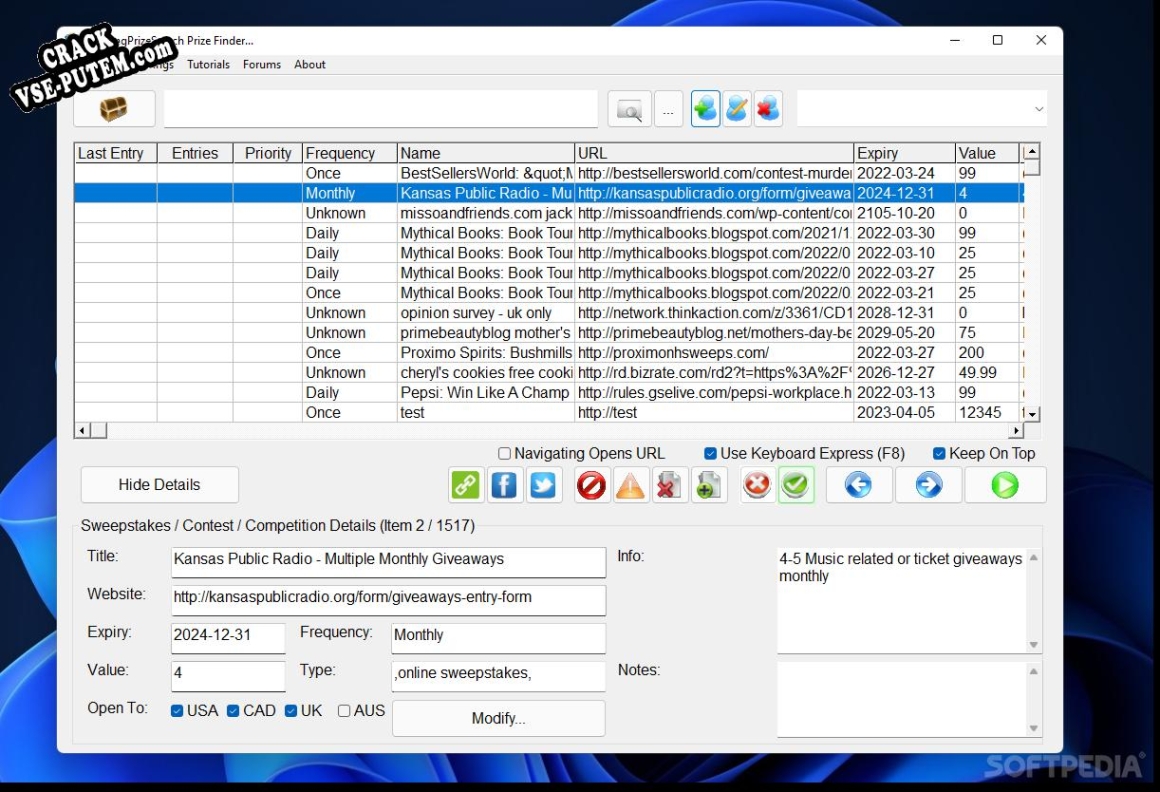Image resolution: width=1160 pixels, height=792 pixels.
Task: Add entry document with green plus
Action: tap(708, 485)
